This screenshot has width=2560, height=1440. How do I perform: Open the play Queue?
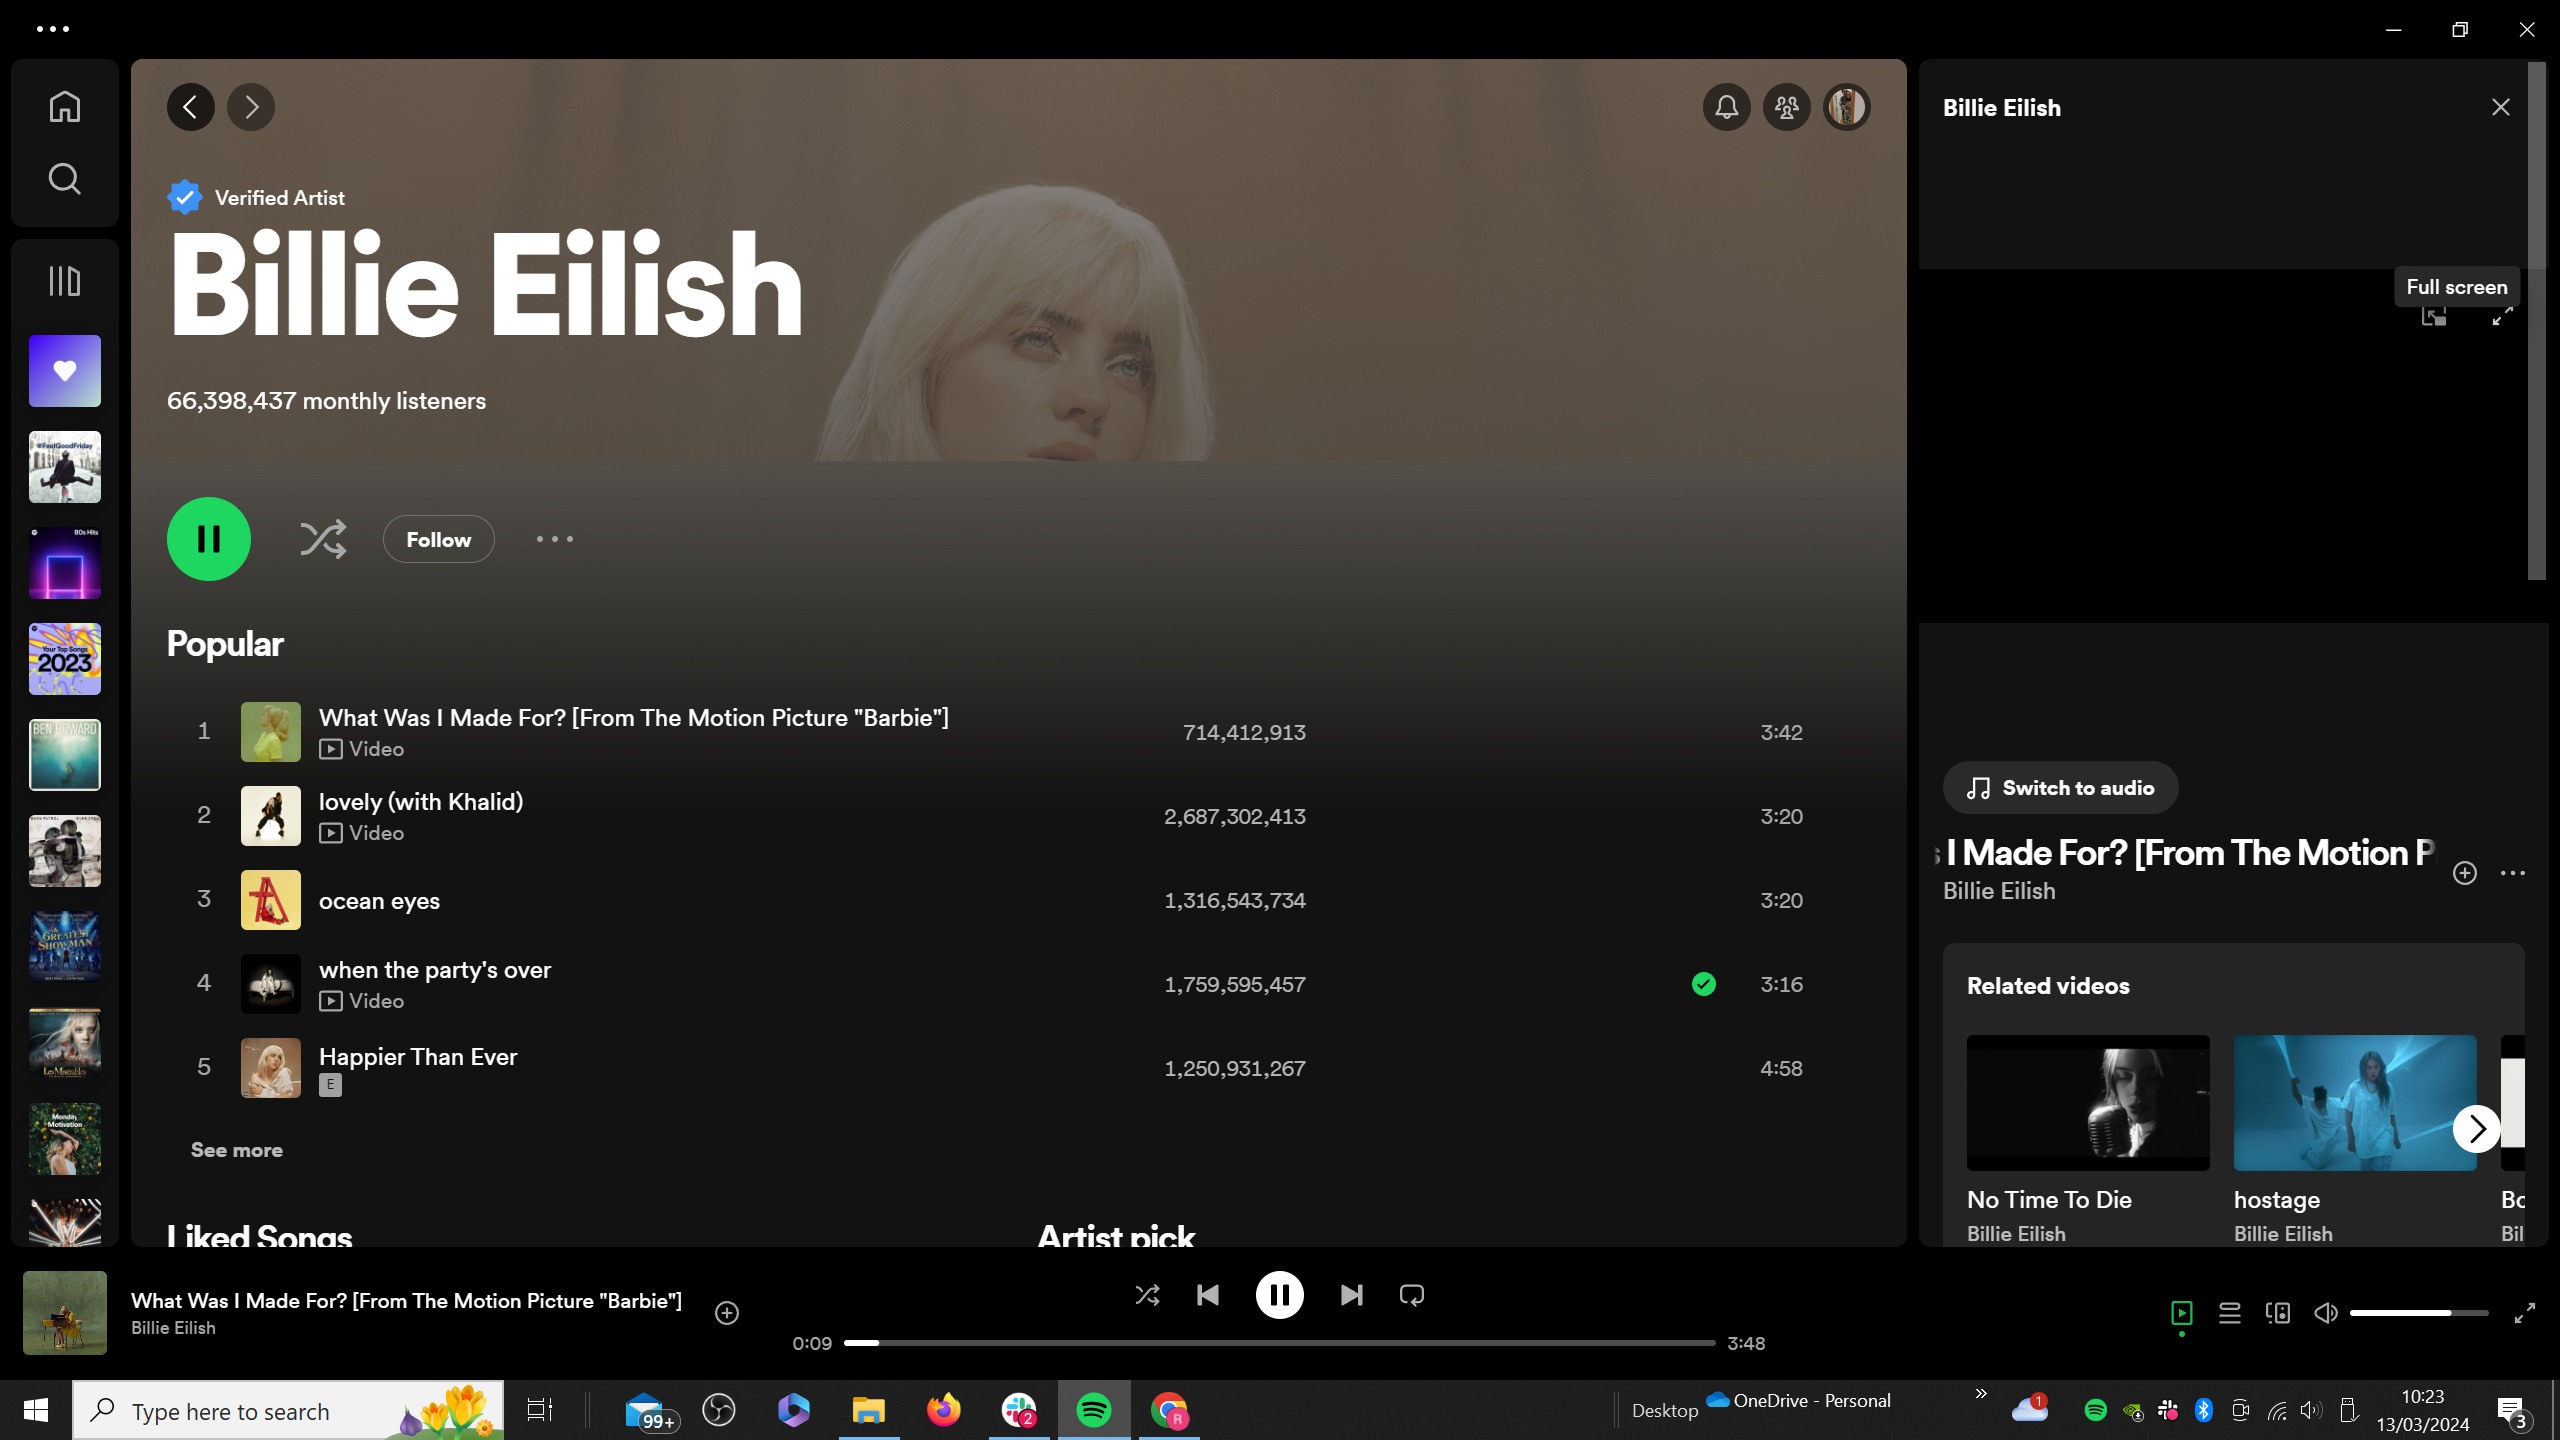[2230, 1313]
